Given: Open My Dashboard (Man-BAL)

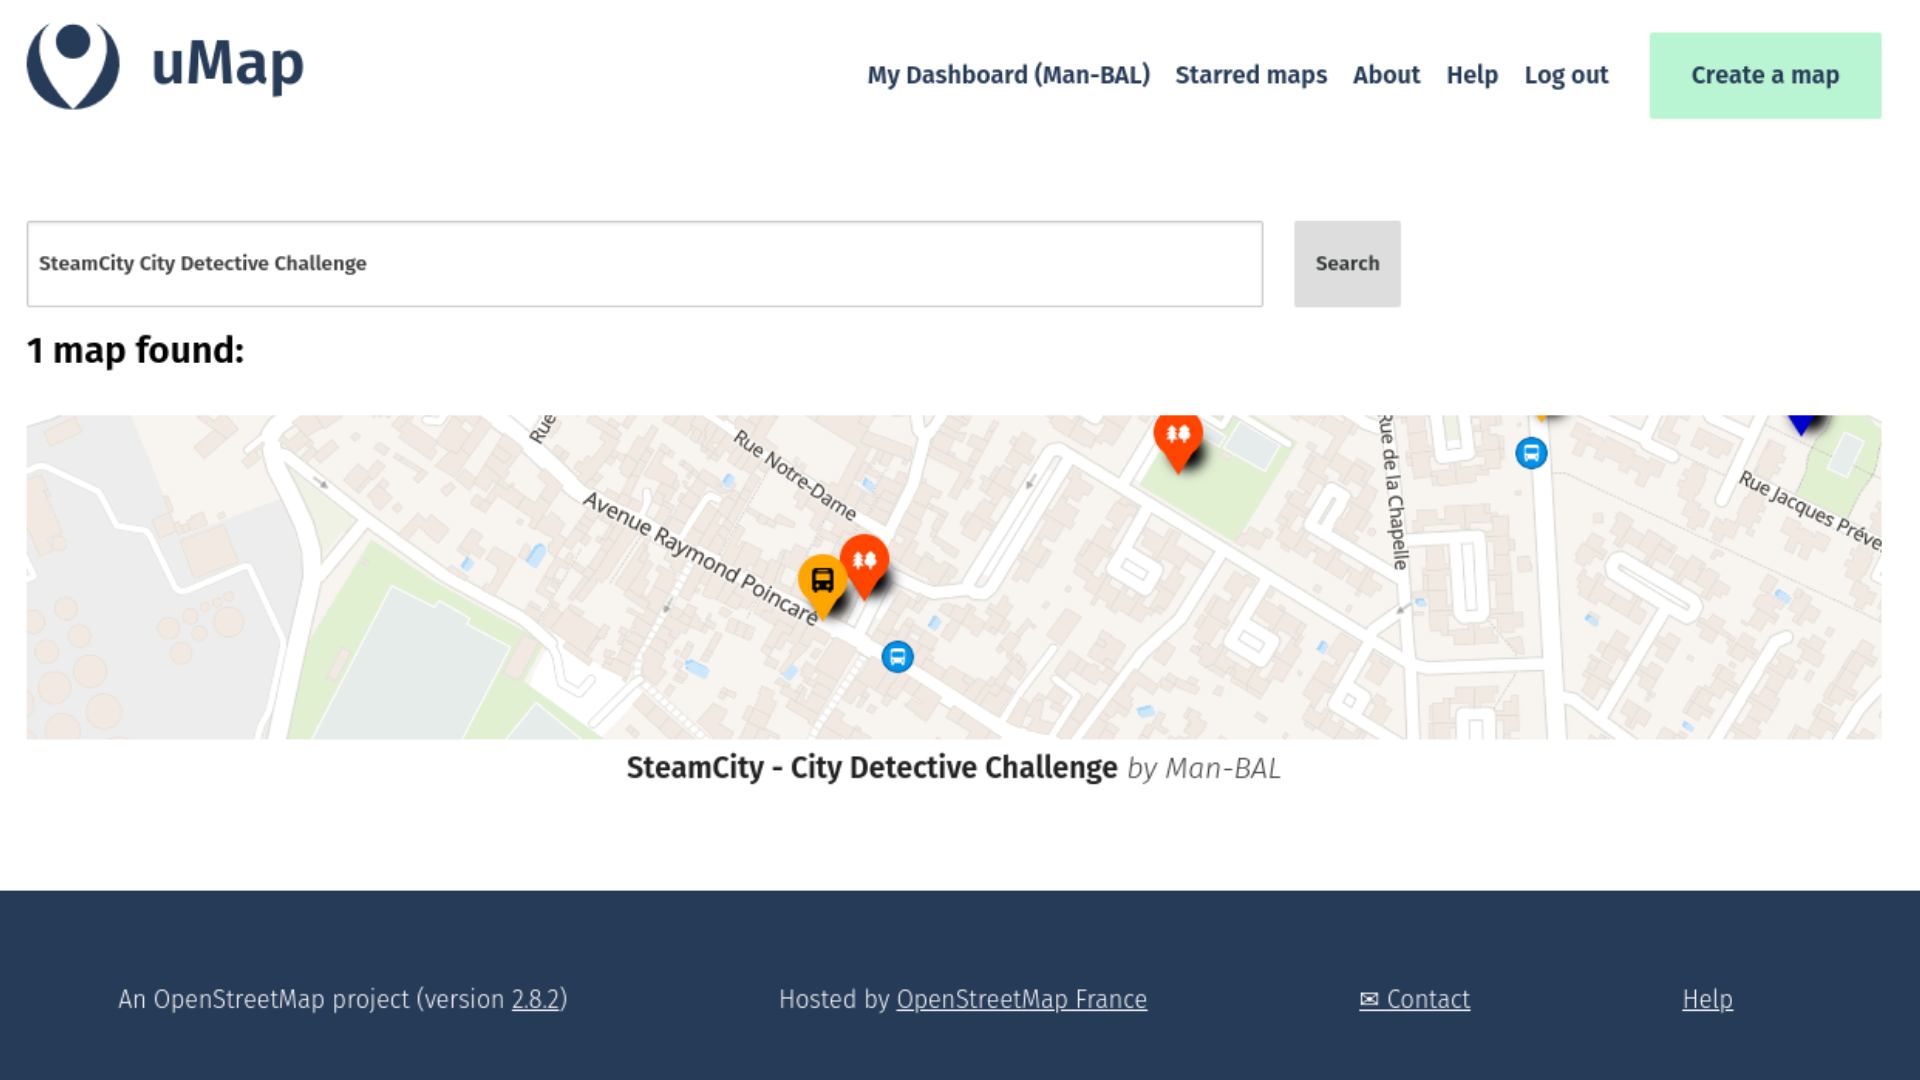Looking at the screenshot, I should [x=1008, y=75].
